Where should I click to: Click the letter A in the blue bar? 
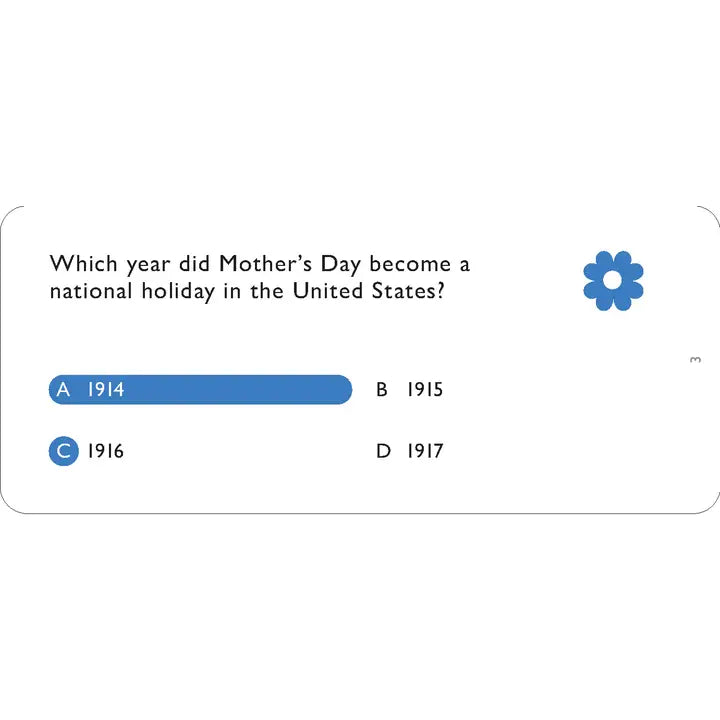coord(63,389)
